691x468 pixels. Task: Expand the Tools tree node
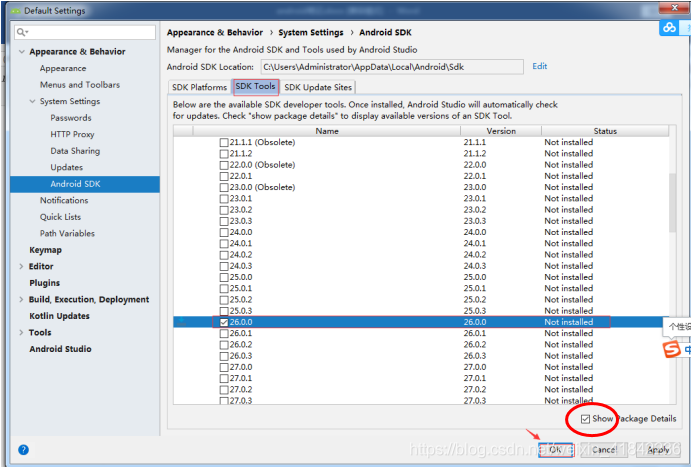[x=21, y=332]
